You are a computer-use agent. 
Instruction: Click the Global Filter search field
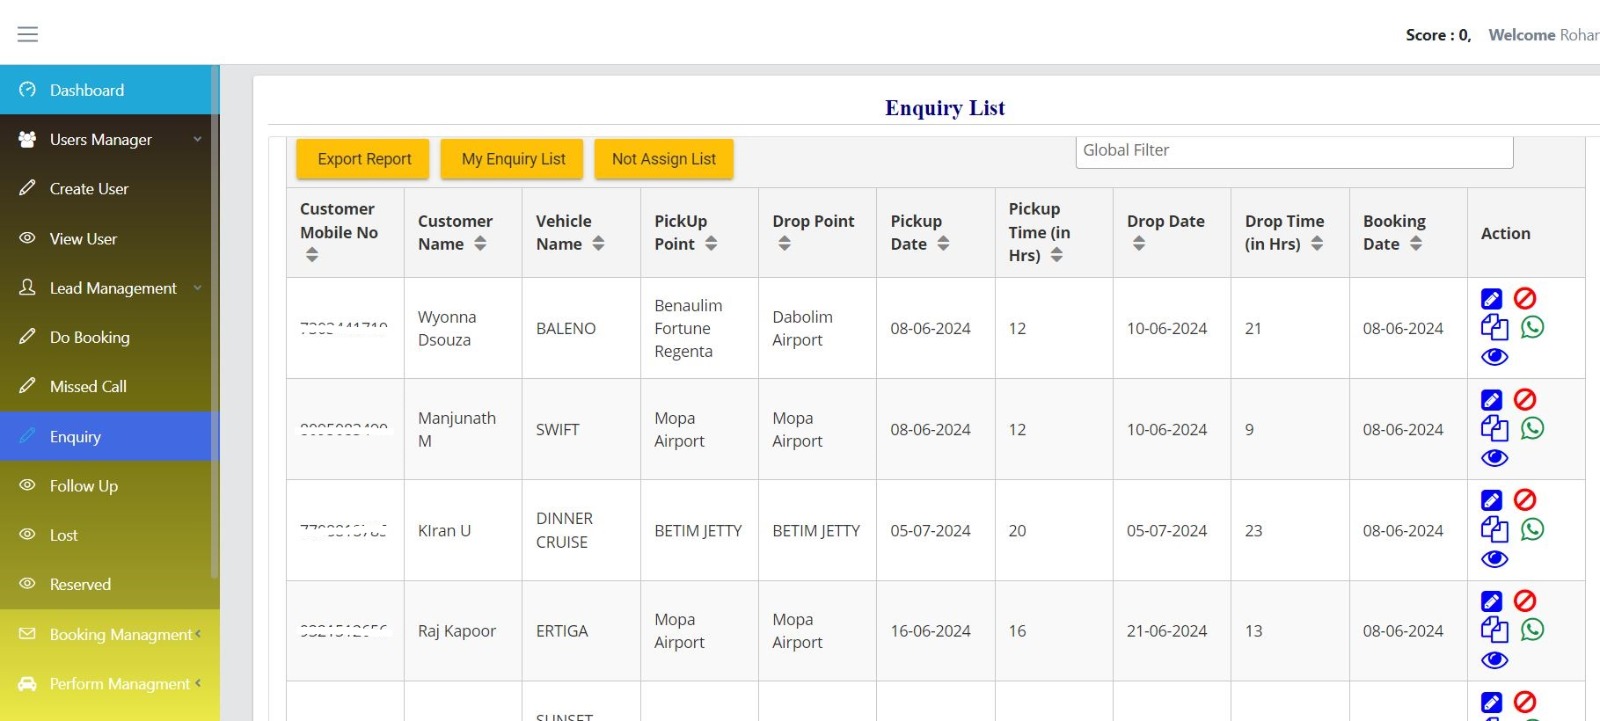point(1294,151)
